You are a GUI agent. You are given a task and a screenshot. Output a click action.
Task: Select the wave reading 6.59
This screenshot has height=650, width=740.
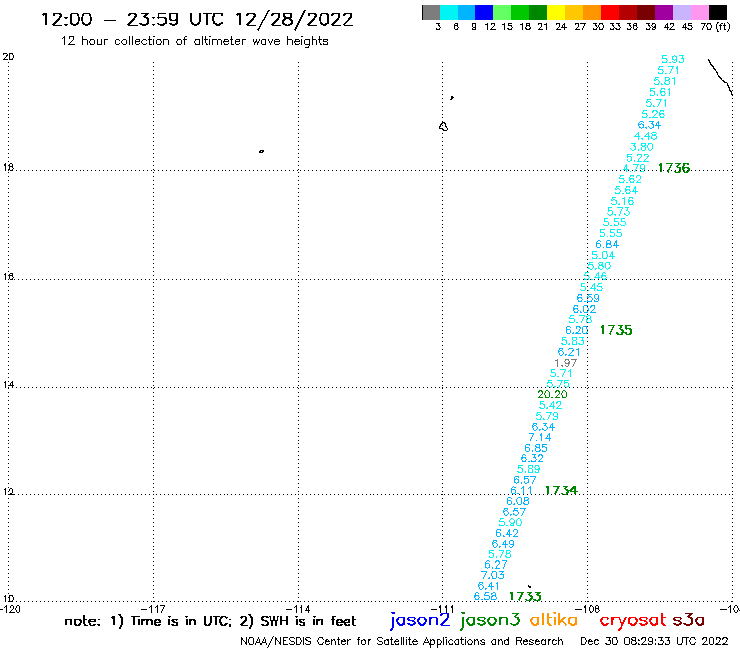588,298
